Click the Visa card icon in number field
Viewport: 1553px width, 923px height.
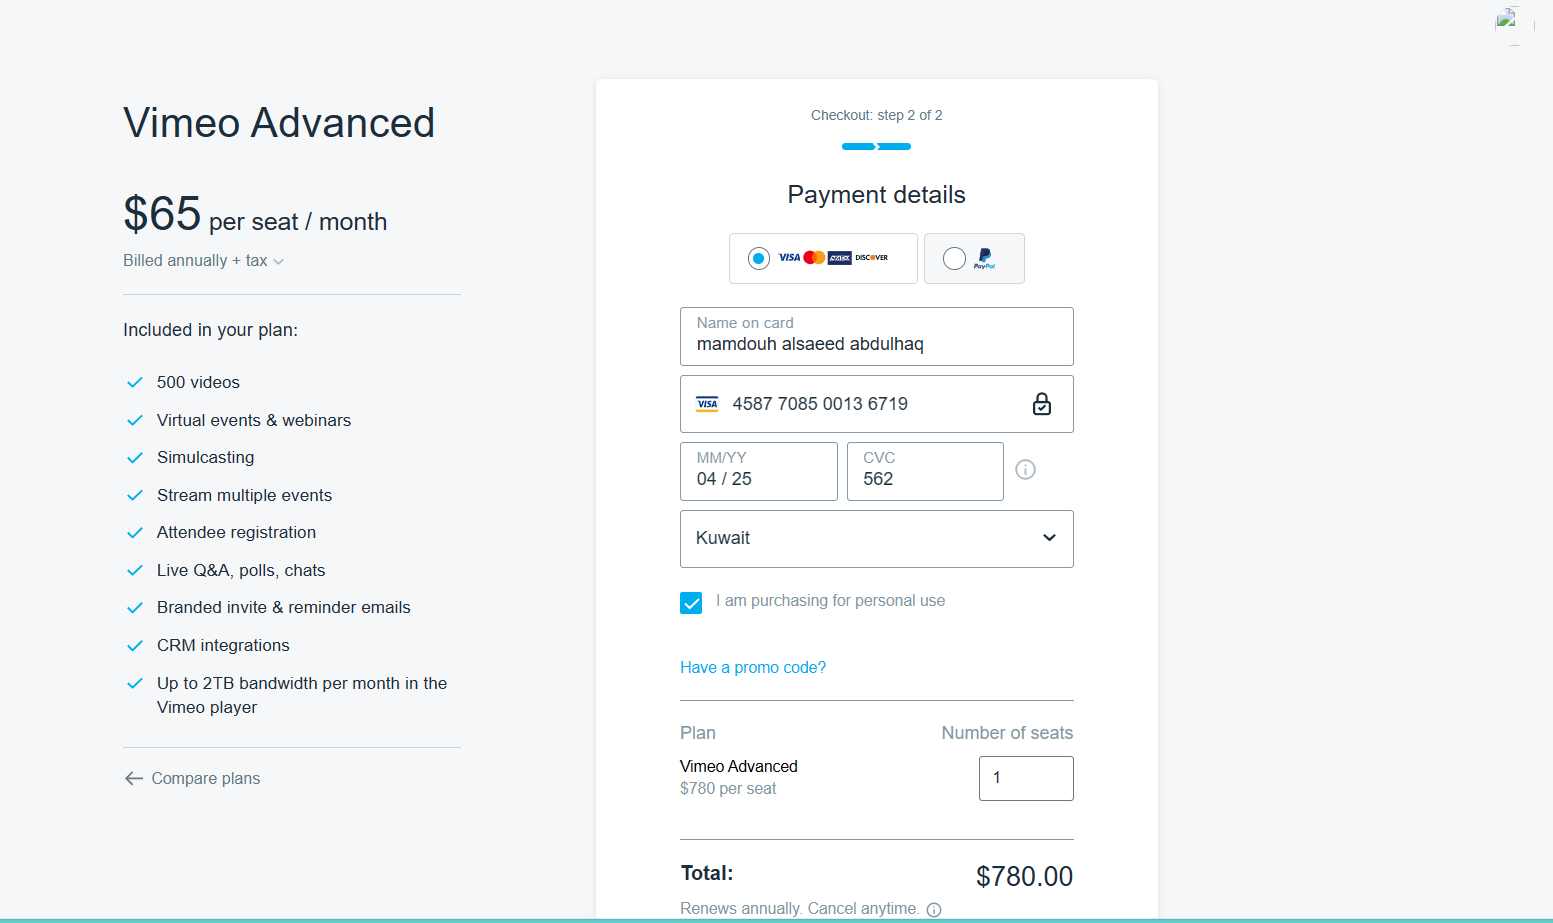coord(707,404)
